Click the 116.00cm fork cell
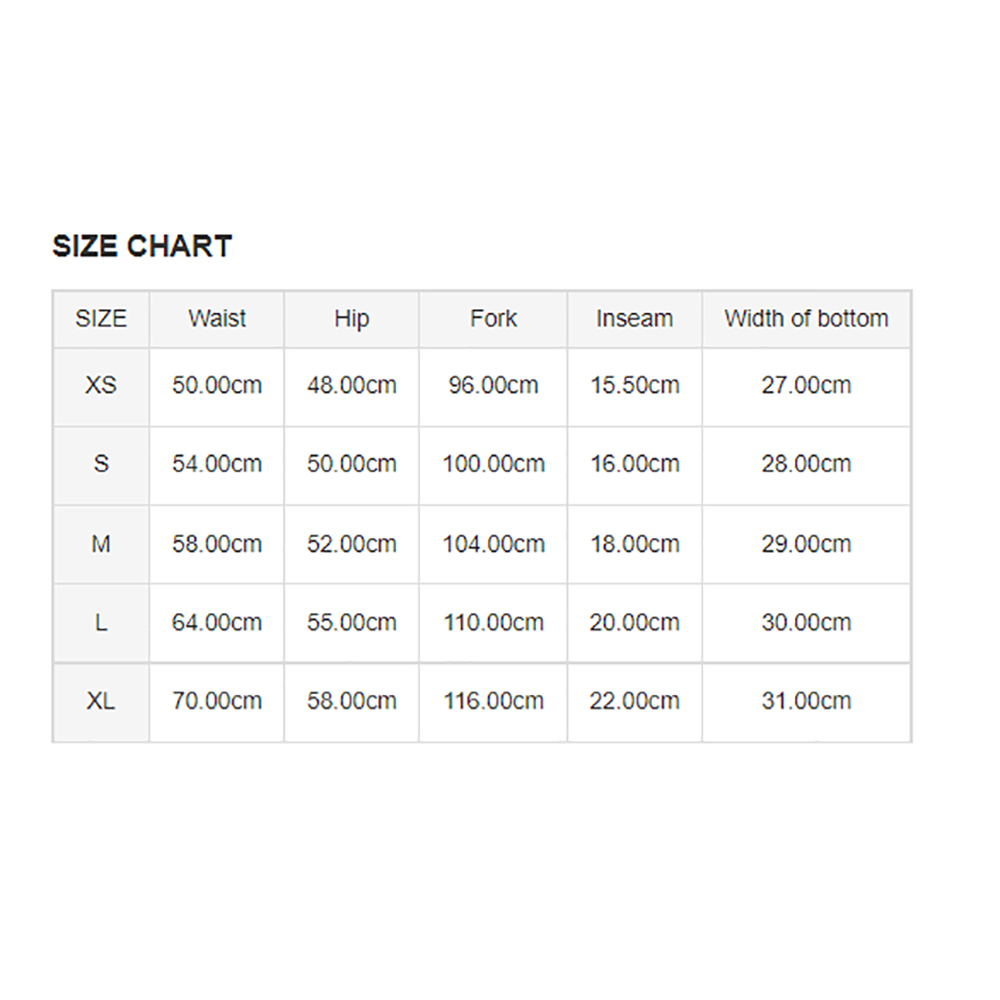 (x=494, y=702)
